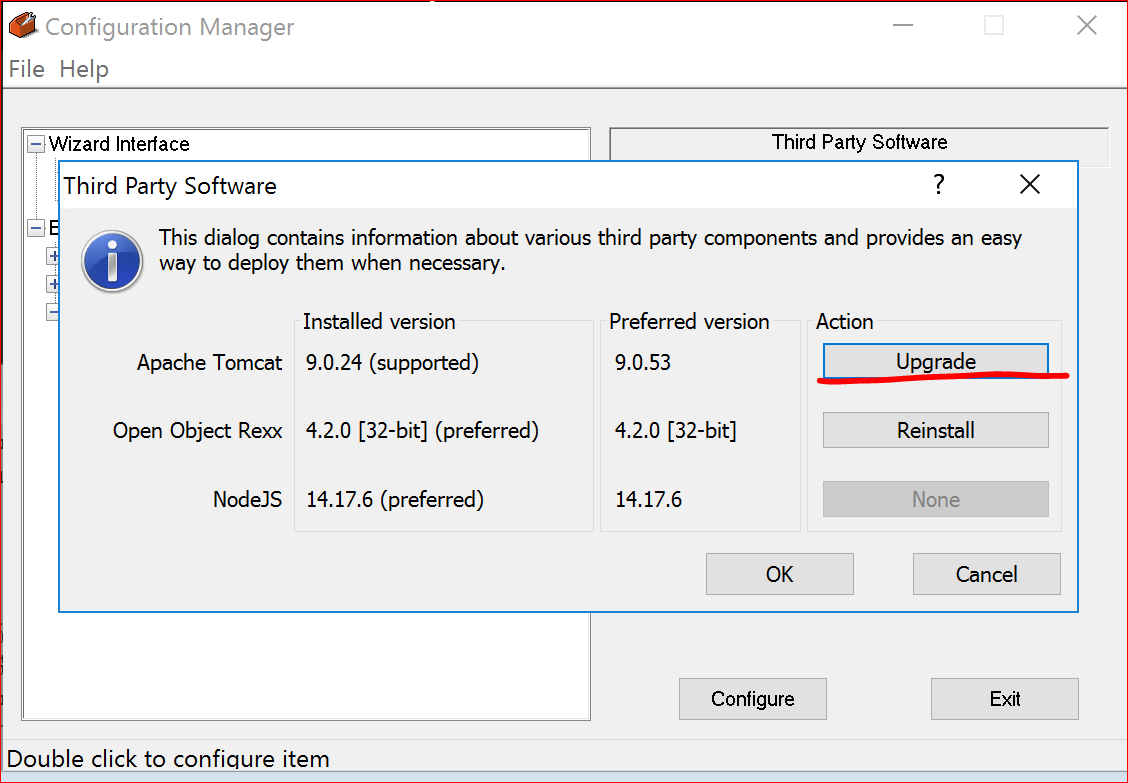Upgrade Apache Tomcat to preferred version
Image resolution: width=1128 pixels, height=783 pixels.
point(935,361)
